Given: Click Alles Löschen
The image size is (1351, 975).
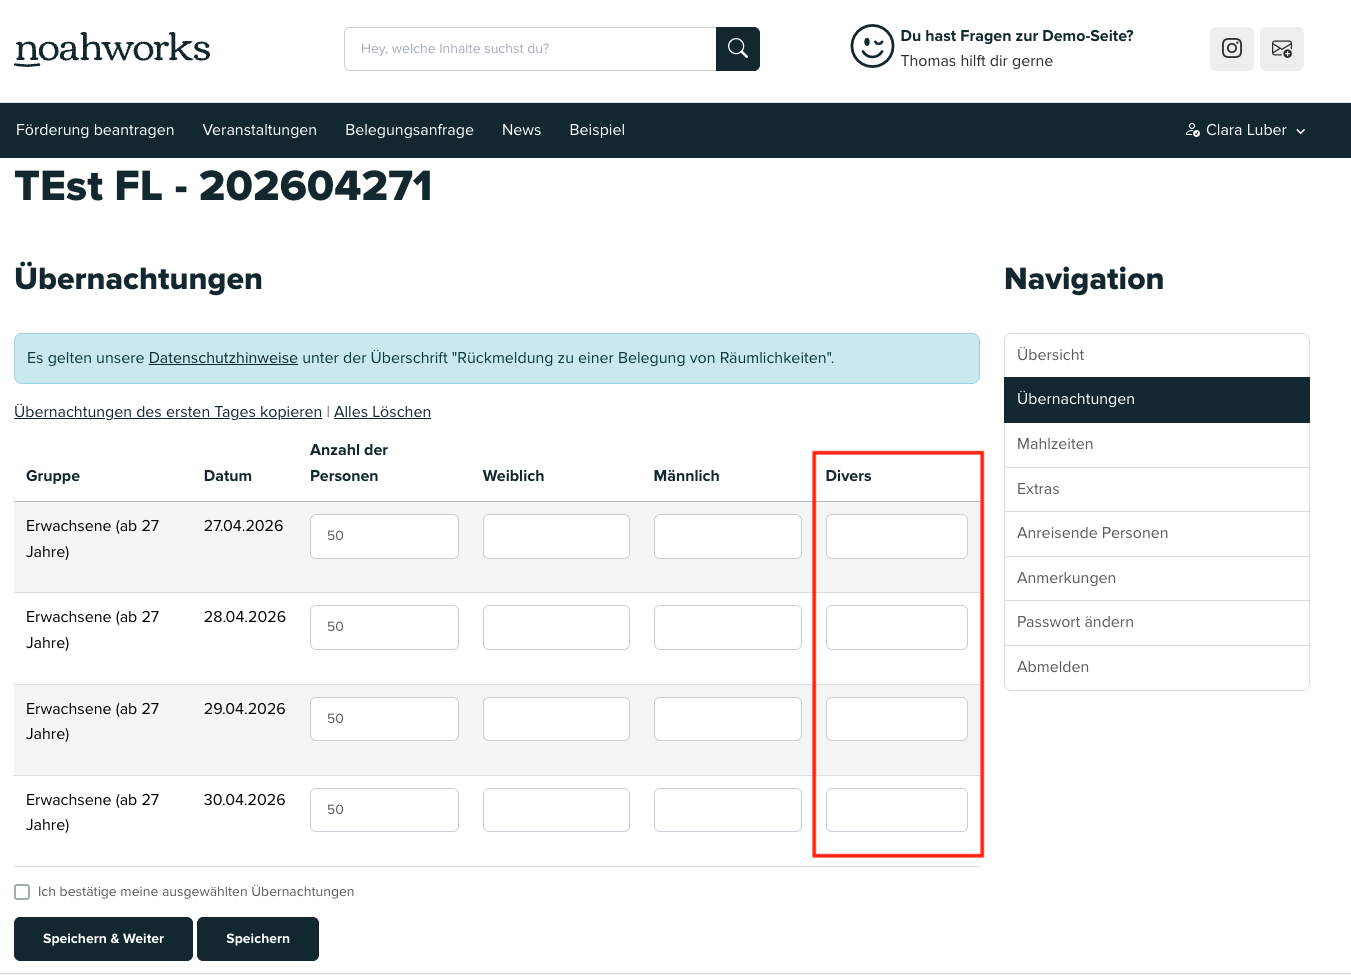Looking at the screenshot, I should coord(382,412).
